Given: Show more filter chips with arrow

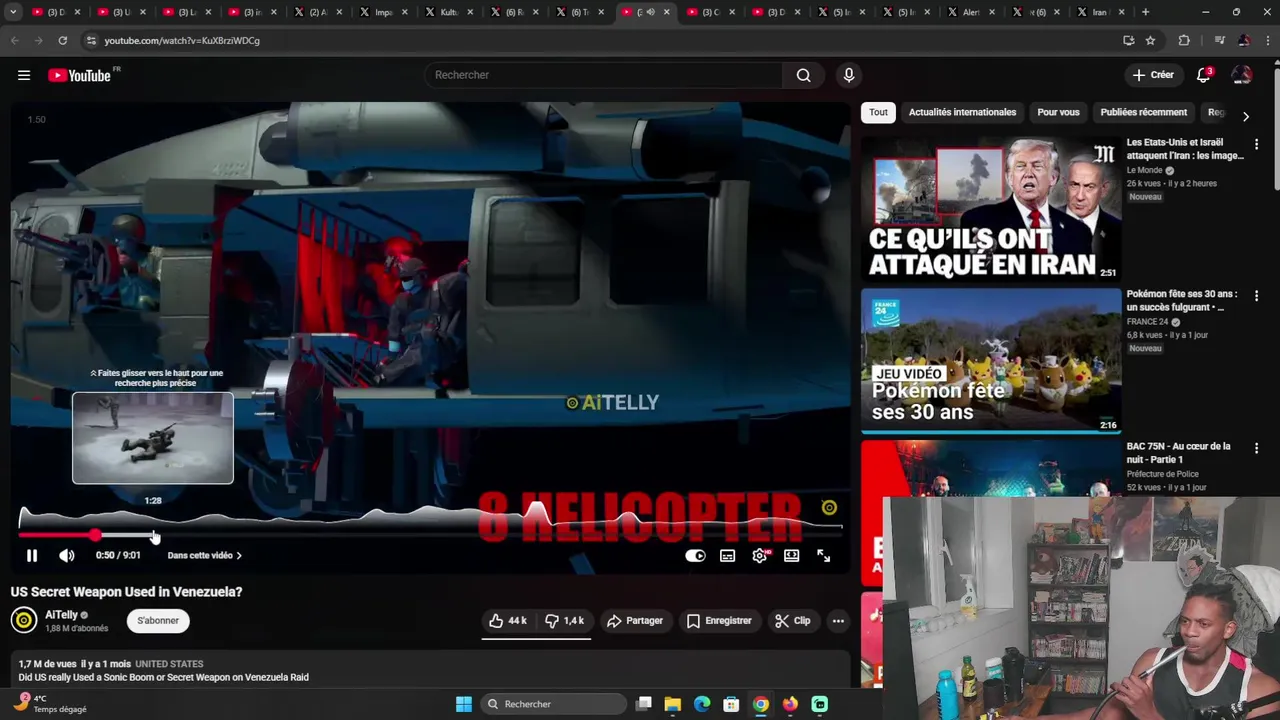Looking at the screenshot, I should point(1245,116).
